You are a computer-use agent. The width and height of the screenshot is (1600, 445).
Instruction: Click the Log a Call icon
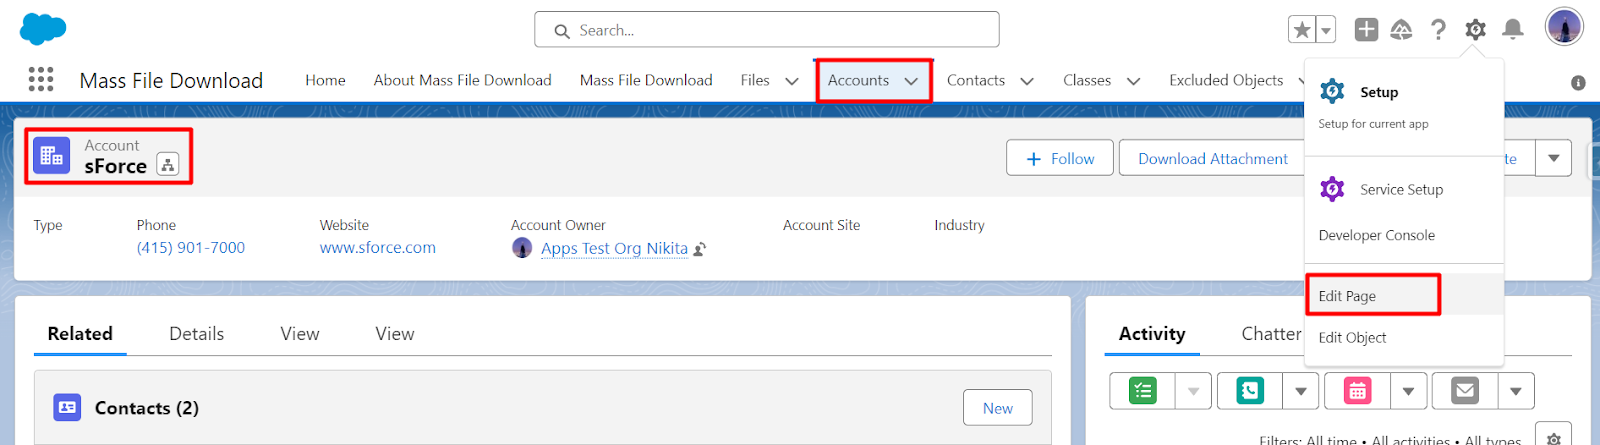pyautogui.click(x=1250, y=391)
